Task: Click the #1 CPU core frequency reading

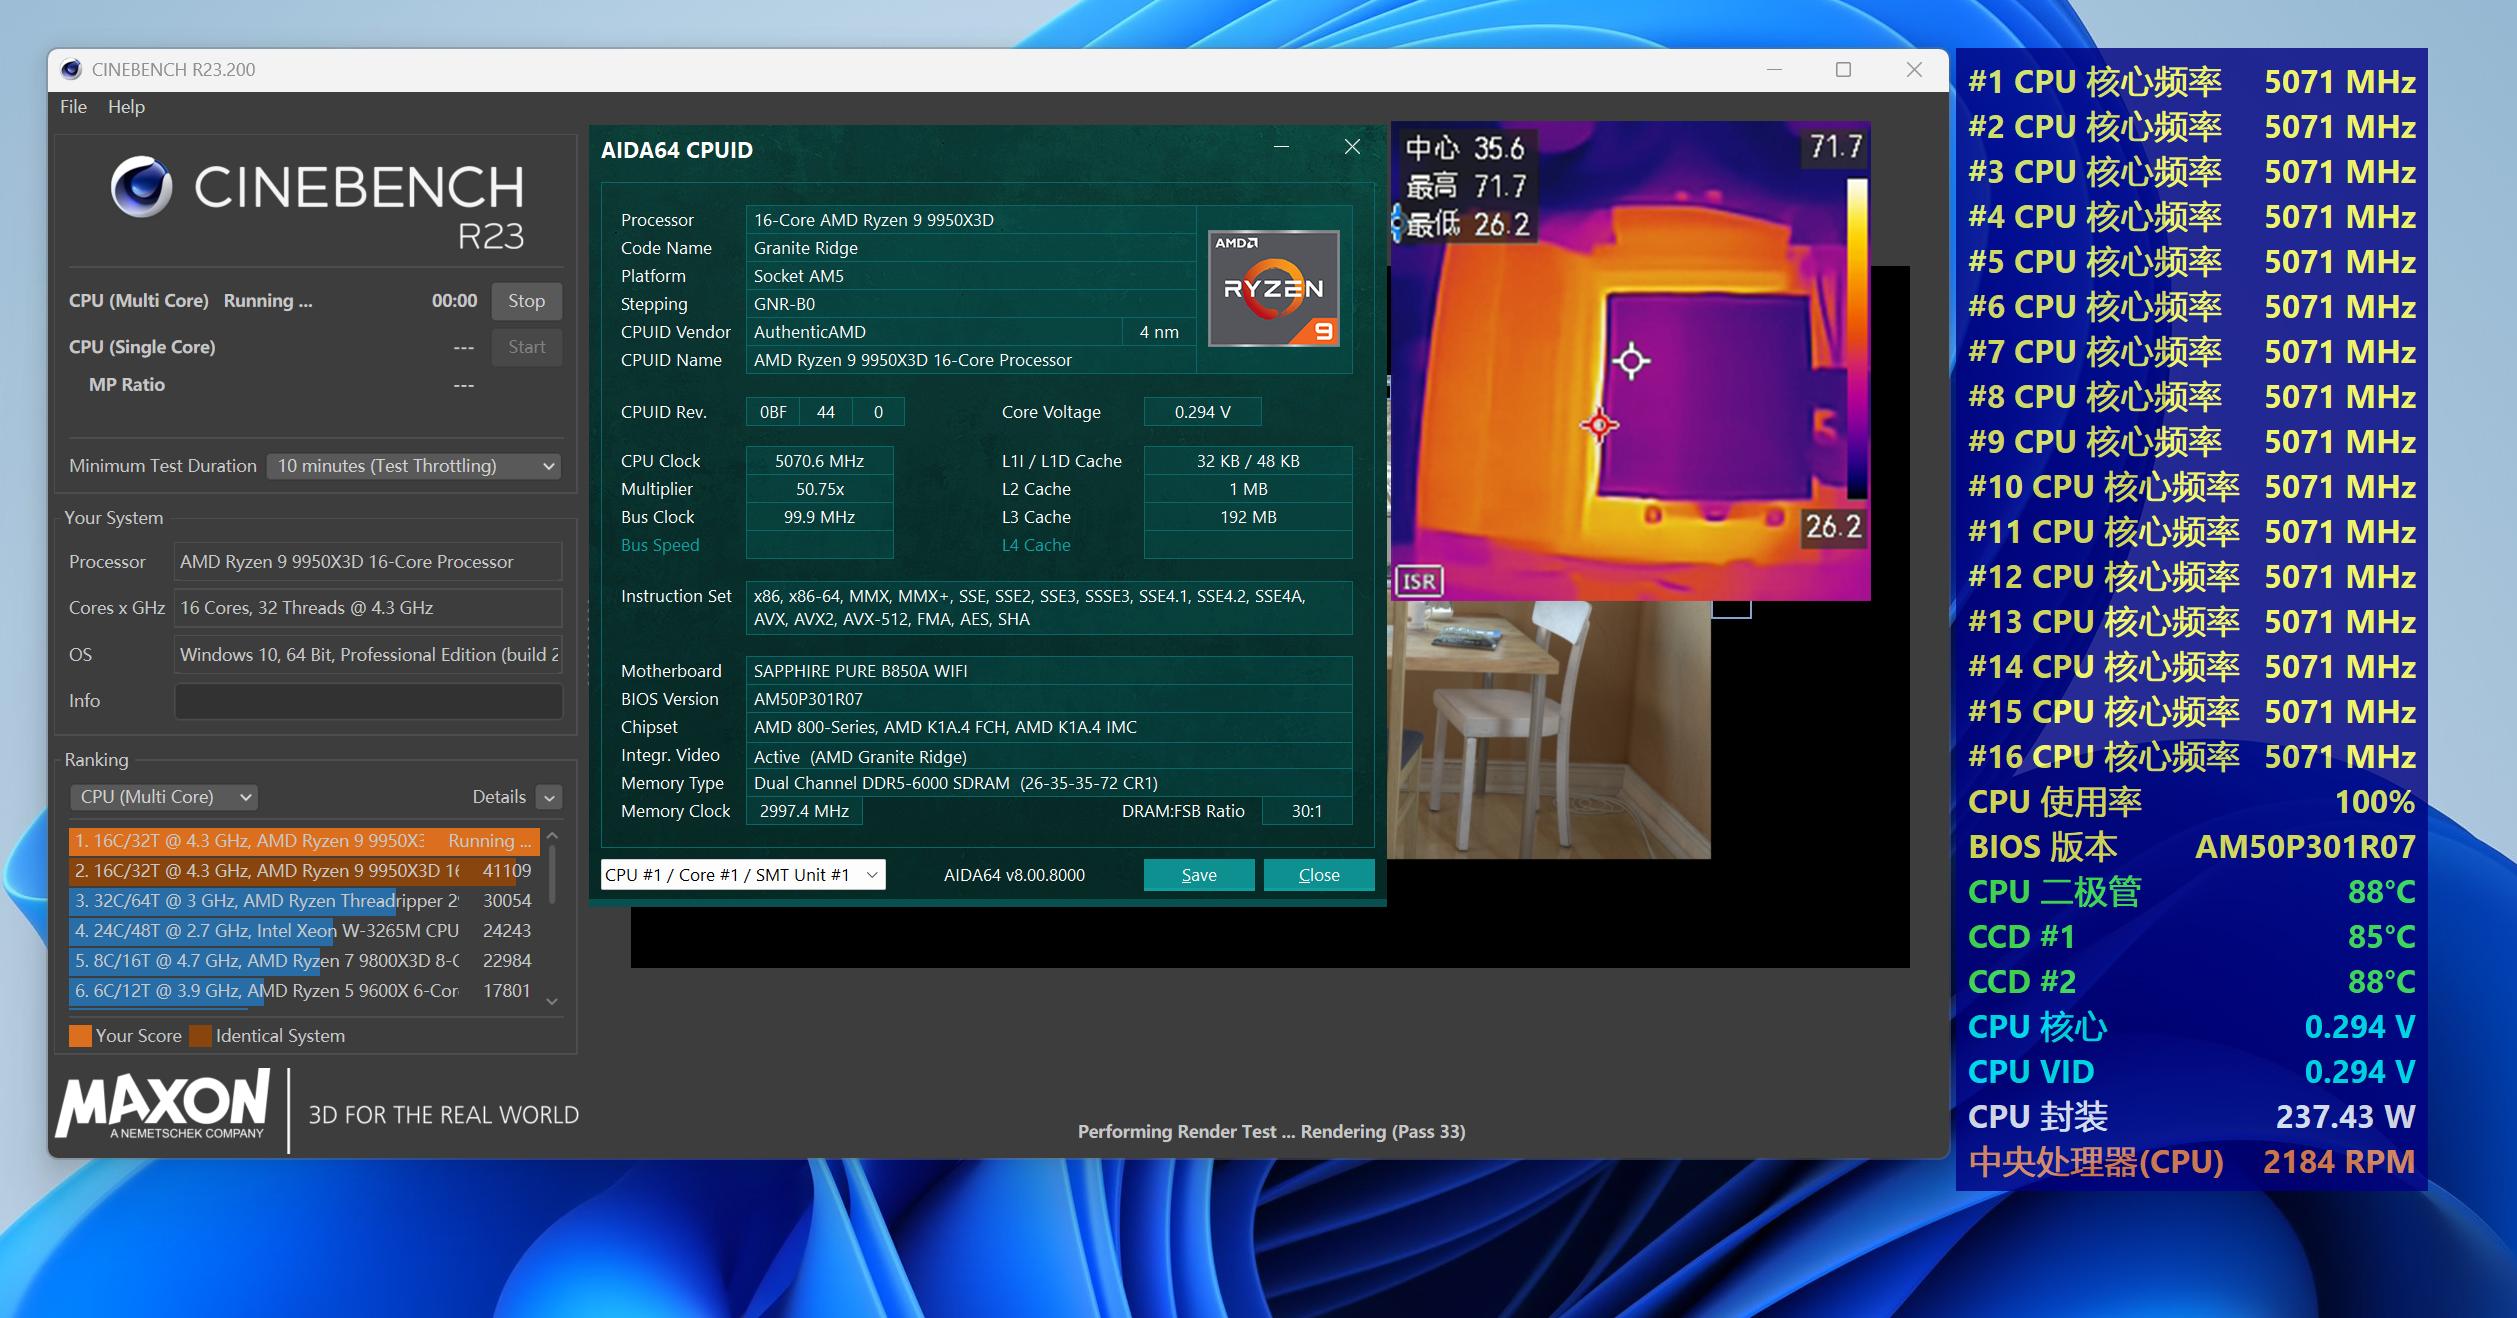Action: click(x=2191, y=82)
